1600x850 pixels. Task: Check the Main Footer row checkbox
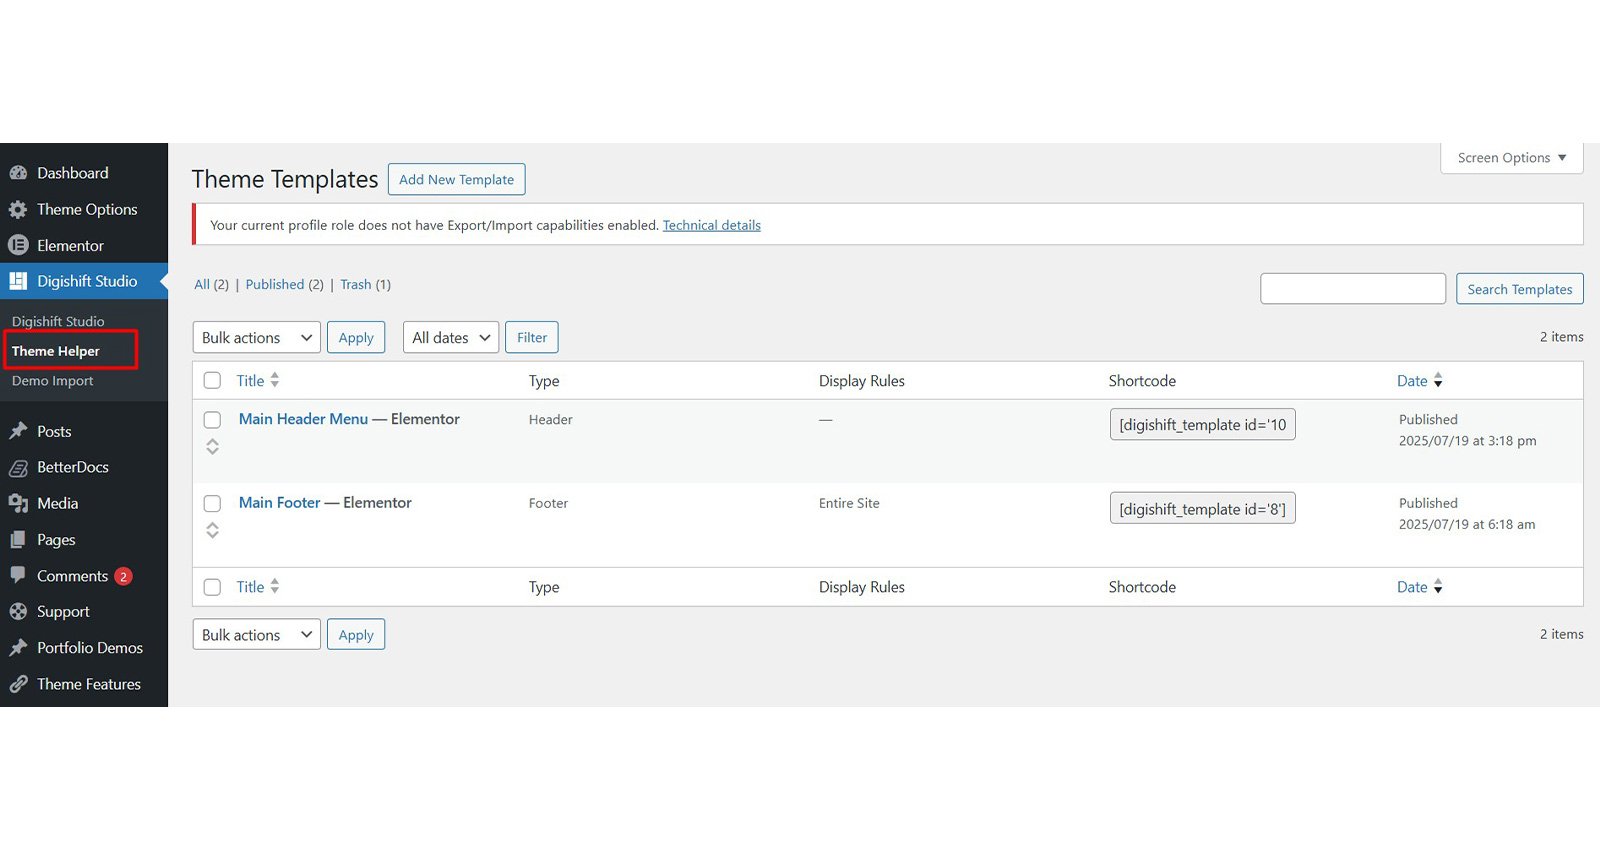click(212, 503)
